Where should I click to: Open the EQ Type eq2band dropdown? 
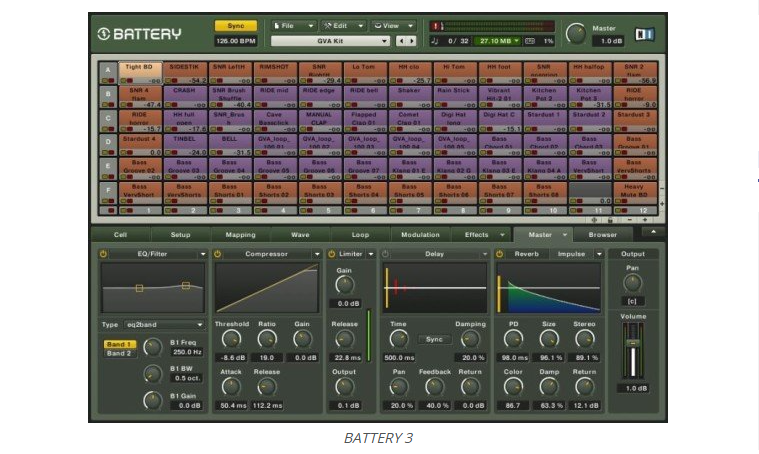(x=164, y=325)
